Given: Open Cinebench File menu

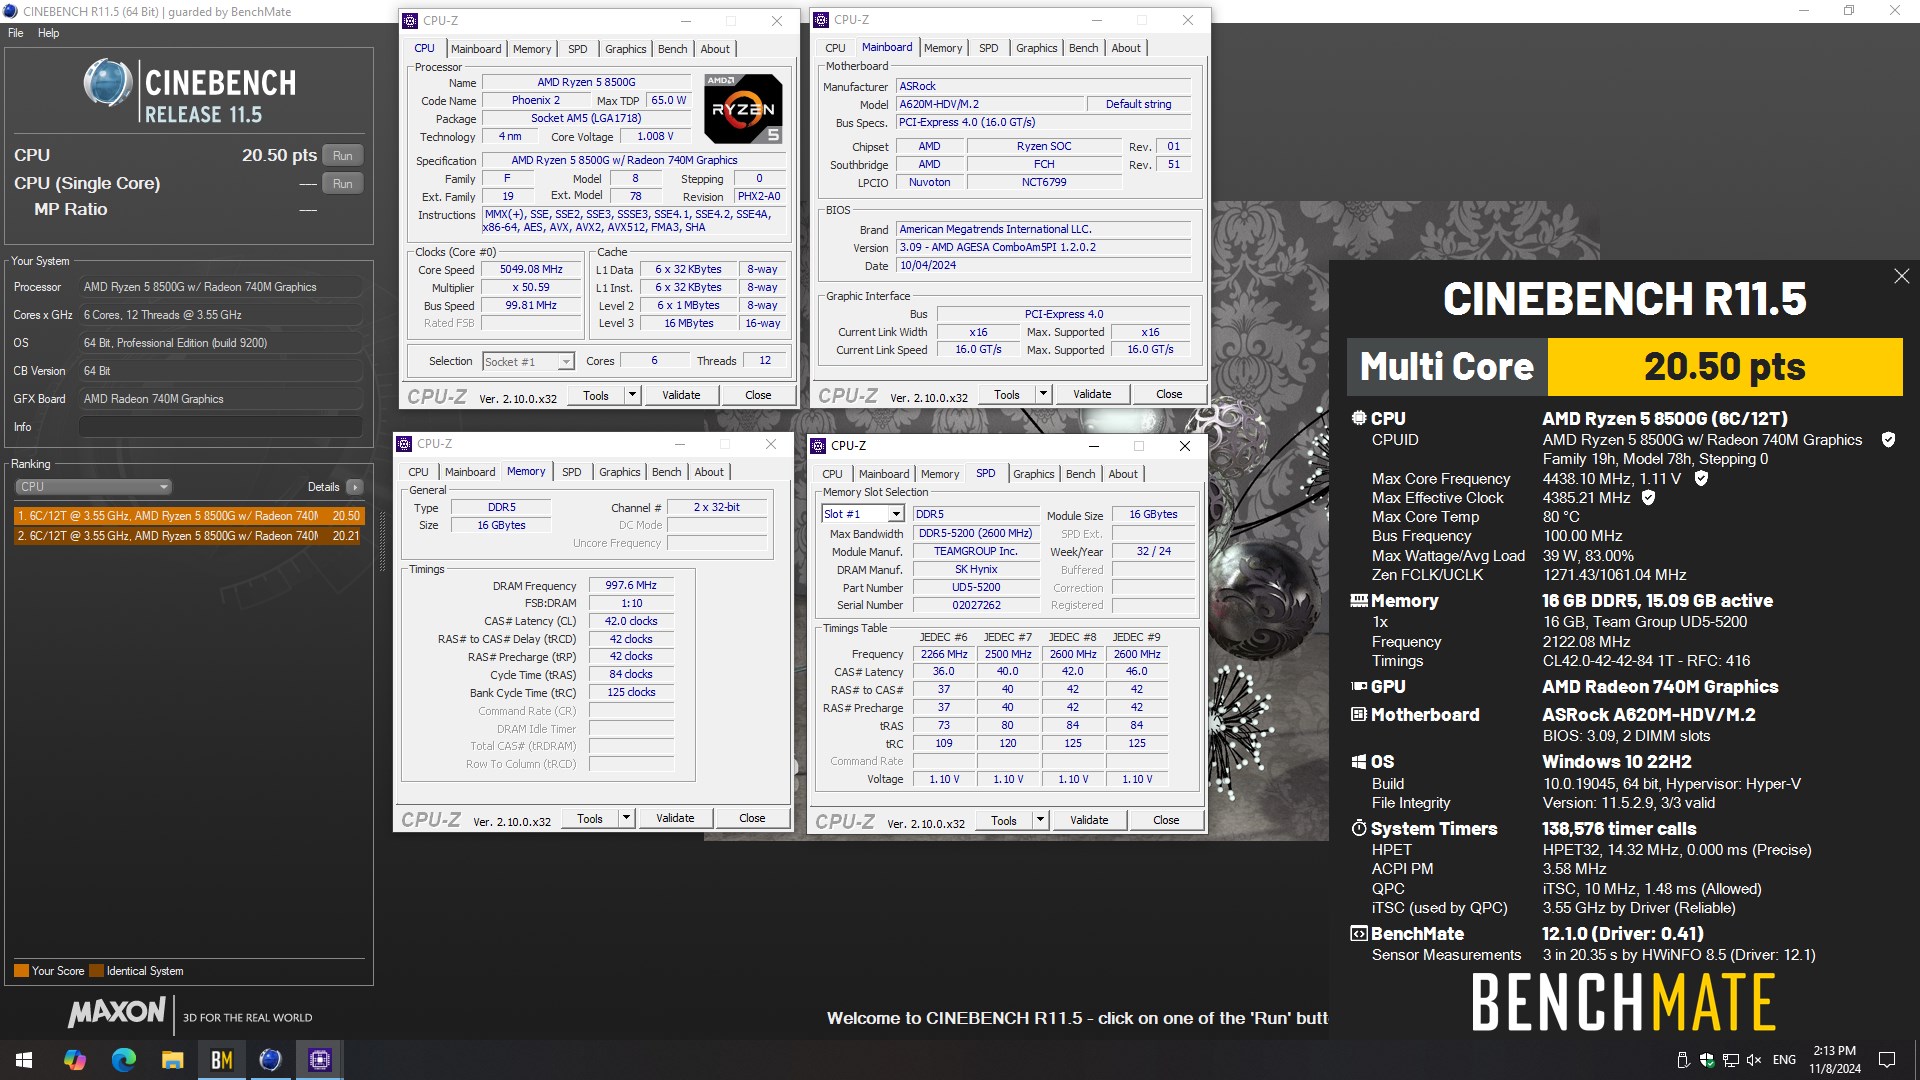Looking at the screenshot, I should coord(16,33).
